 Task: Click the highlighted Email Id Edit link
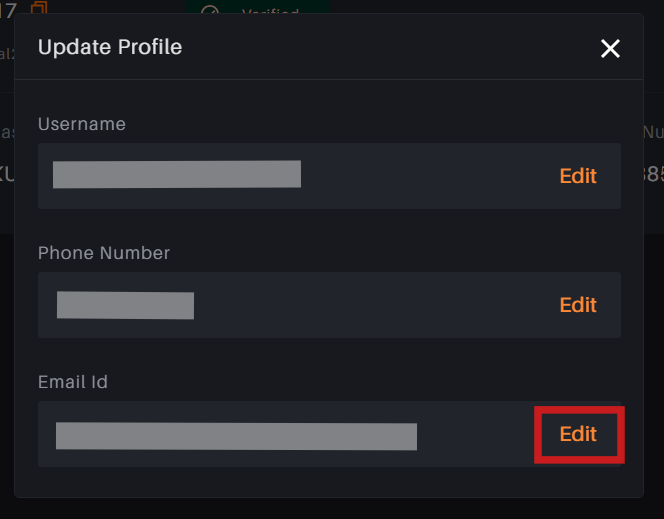(x=578, y=434)
